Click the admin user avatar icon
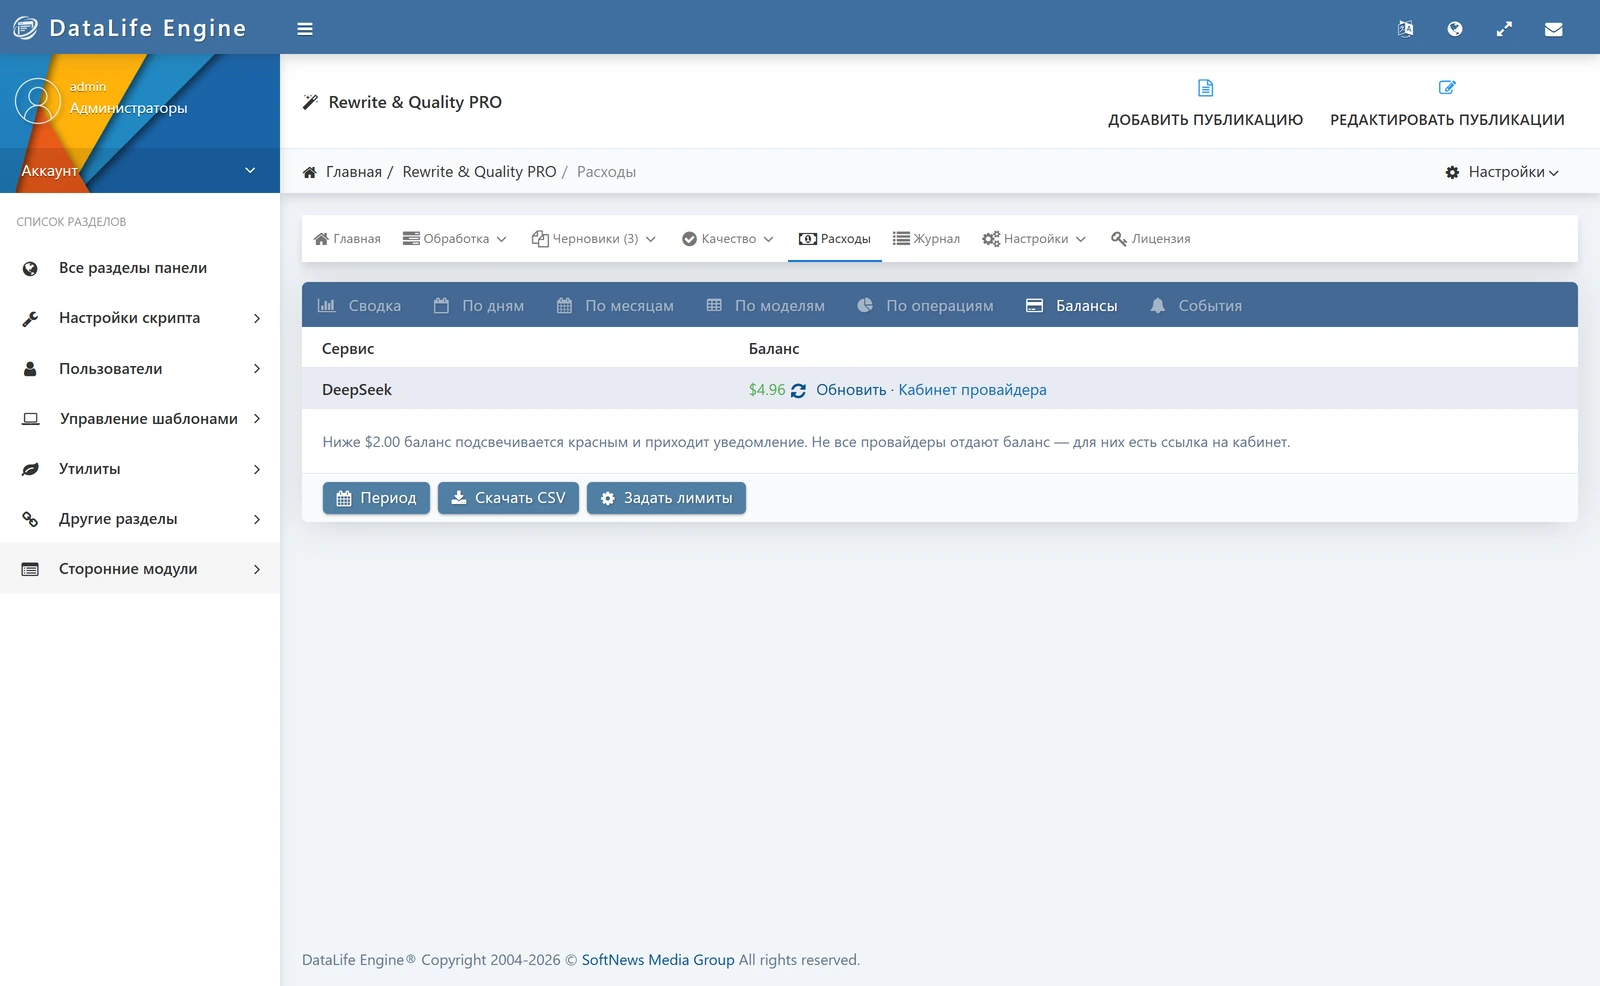 (38, 101)
